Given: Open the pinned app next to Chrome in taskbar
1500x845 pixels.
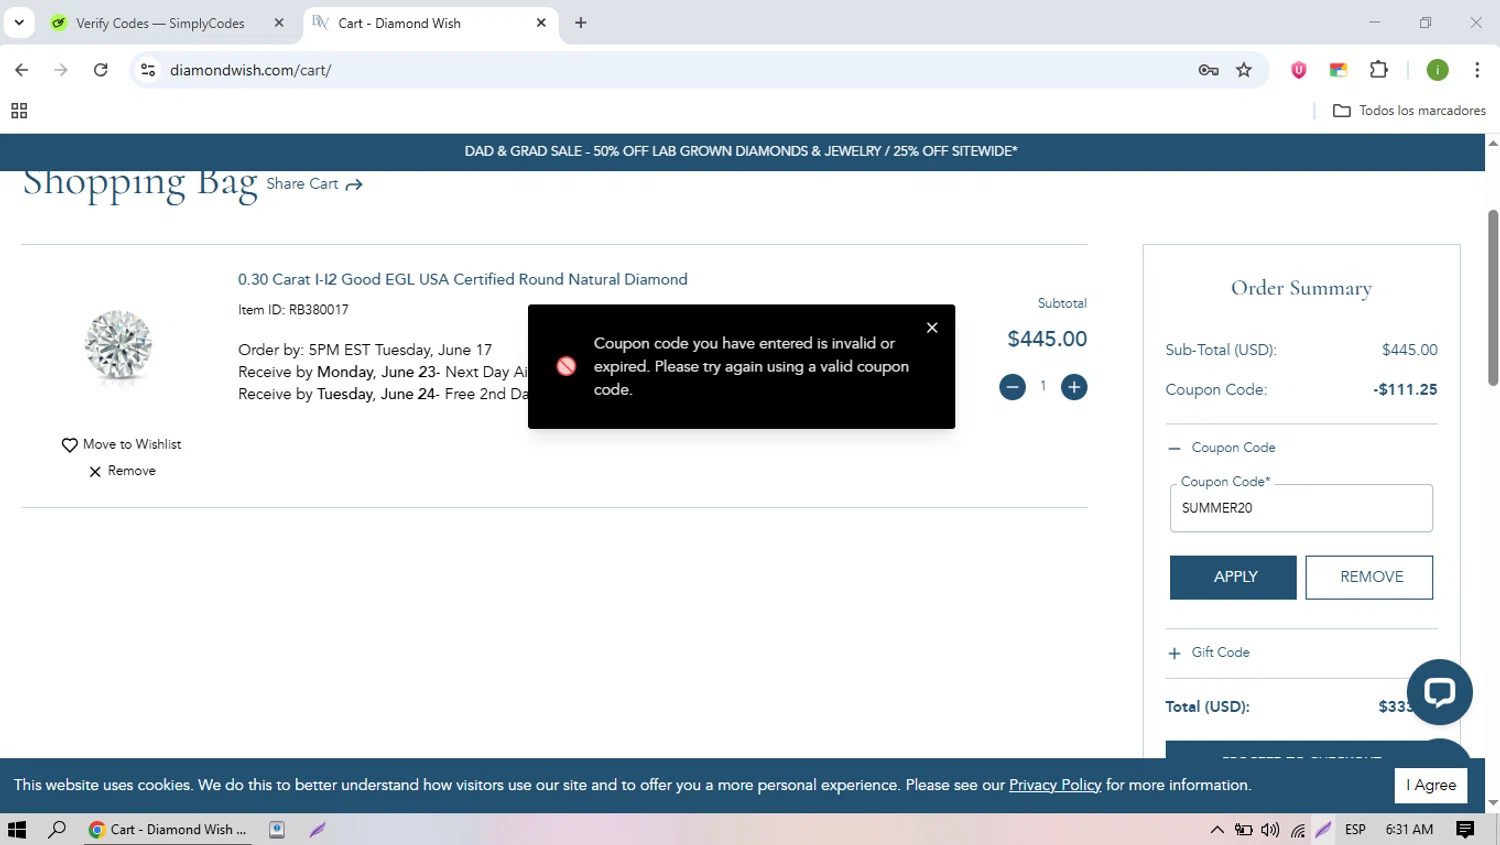Looking at the screenshot, I should pyautogui.click(x=277, y=829).
